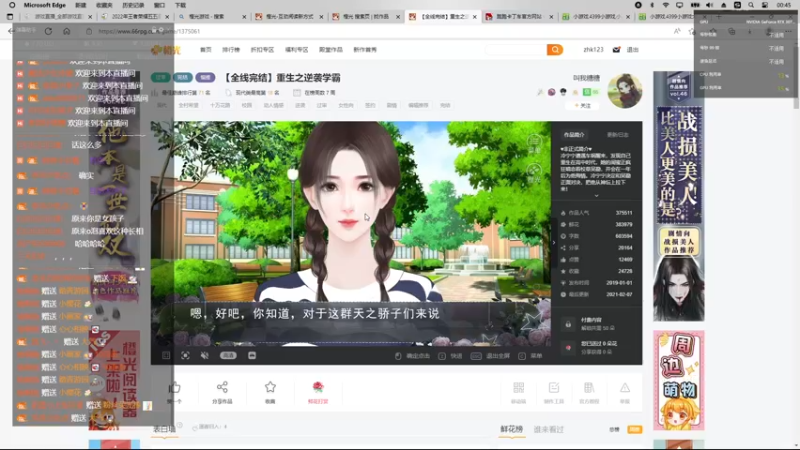Send flowers using the red rose icon
This screenshot has height=450, width=800.
[x=318, y=387]
